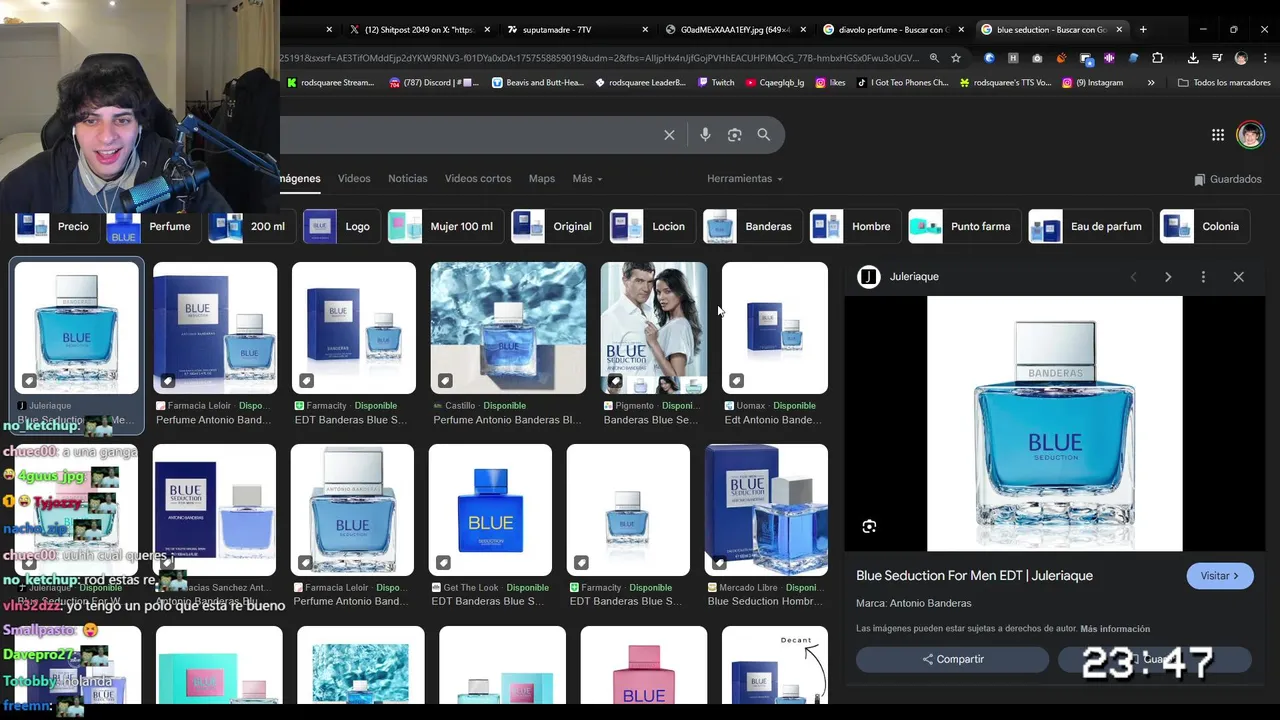Switch to the Videos cortos tab
Image resolution: width=1280 pixels, height=720 pixels.
pyautogui.click(x=478, y=179)
